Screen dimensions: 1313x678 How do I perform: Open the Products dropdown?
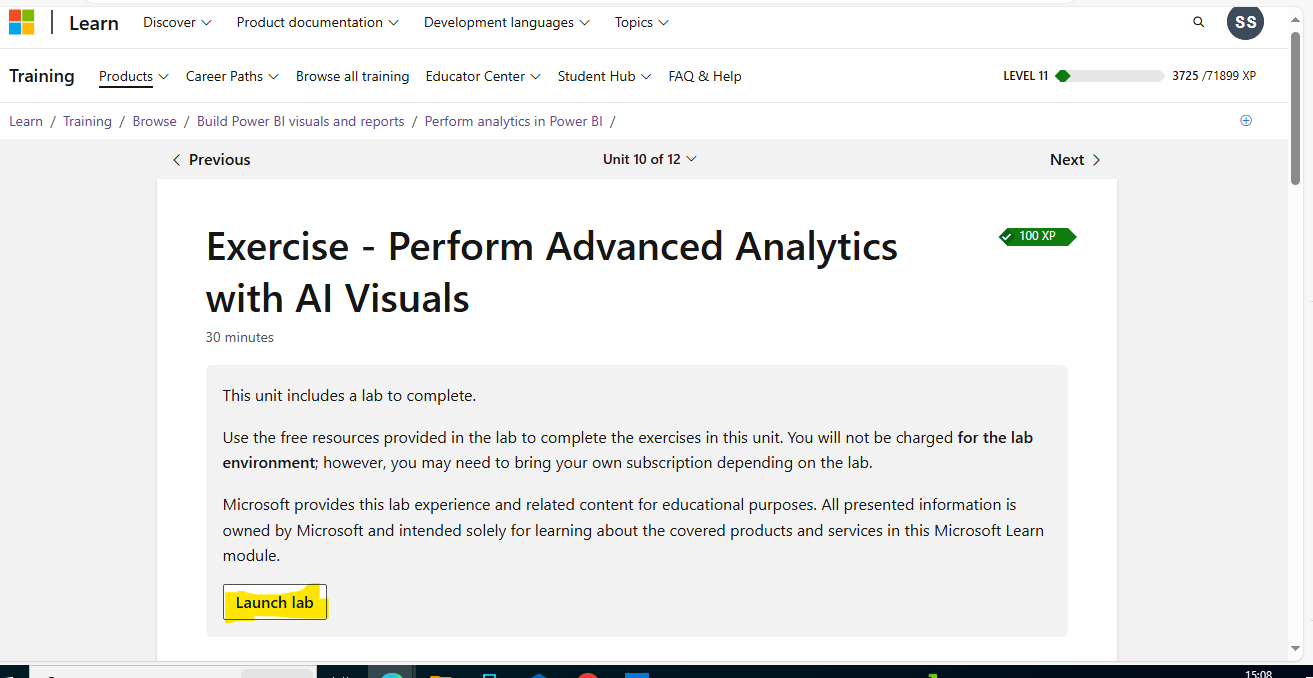coord(134,76)
